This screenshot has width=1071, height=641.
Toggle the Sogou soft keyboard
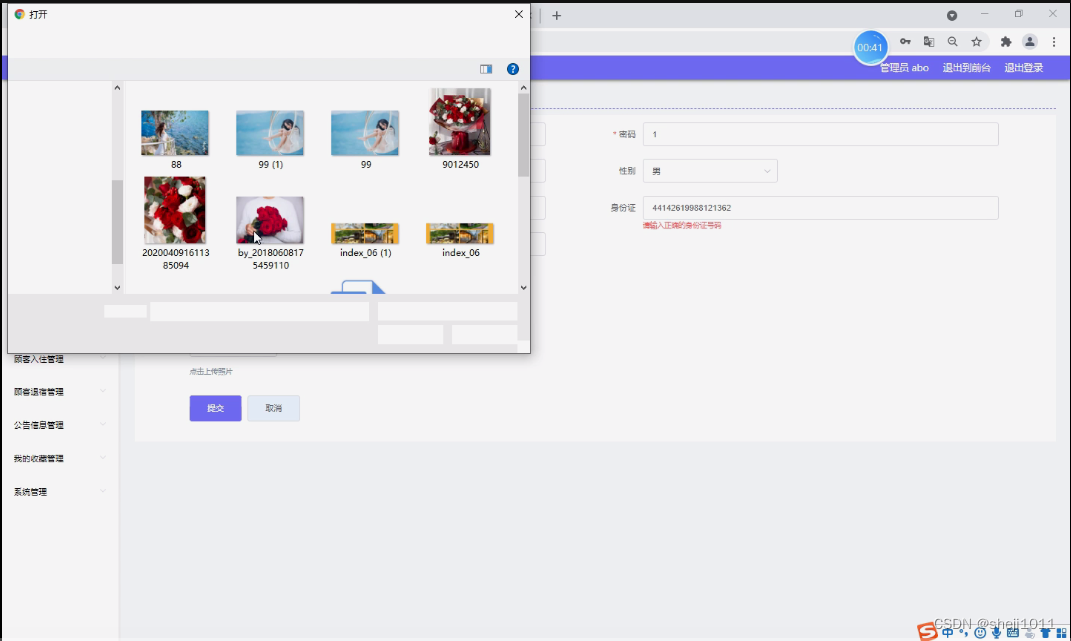pos(1012,632)
